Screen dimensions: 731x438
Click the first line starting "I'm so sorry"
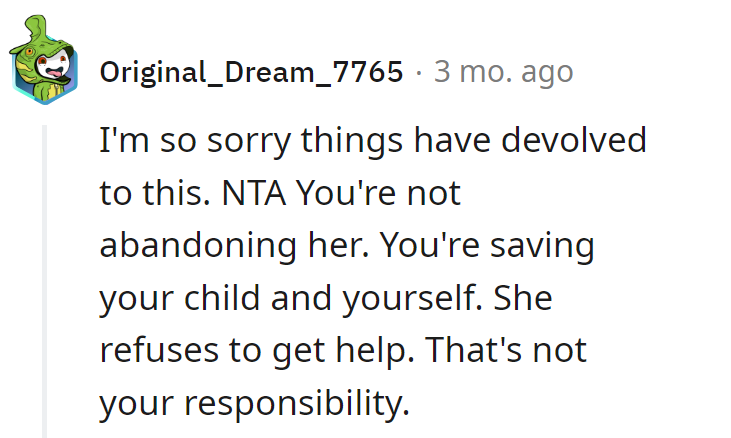(372, 140)
